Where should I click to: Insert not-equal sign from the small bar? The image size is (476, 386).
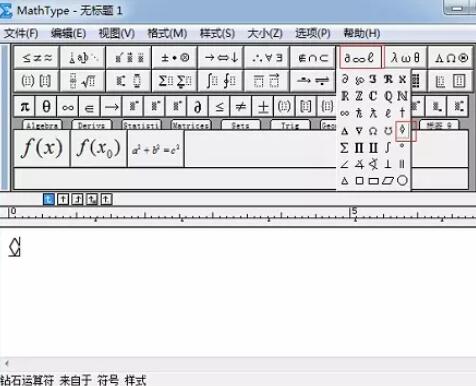[x=241, y=107]
